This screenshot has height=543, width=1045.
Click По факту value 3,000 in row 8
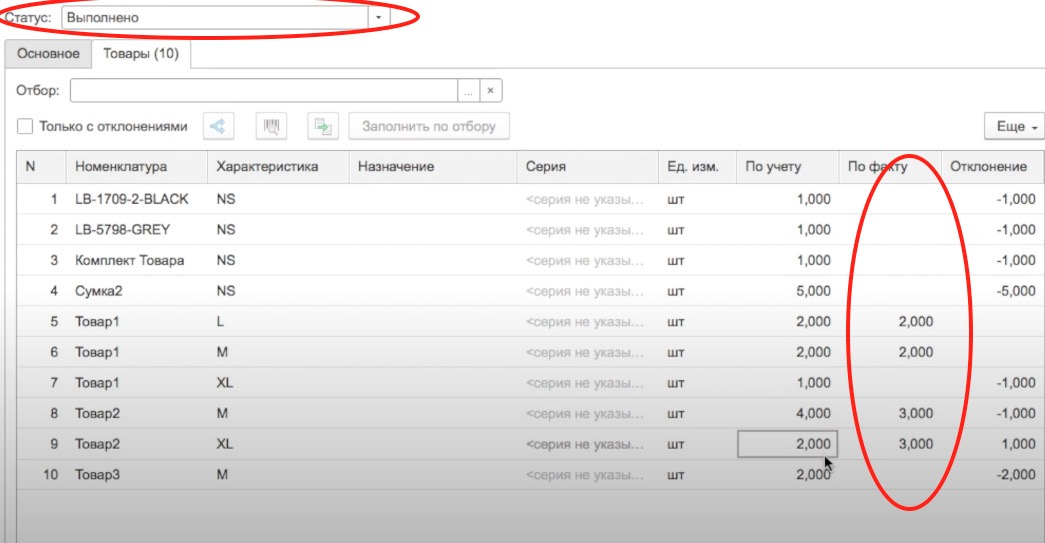click(x=890, y=414)
